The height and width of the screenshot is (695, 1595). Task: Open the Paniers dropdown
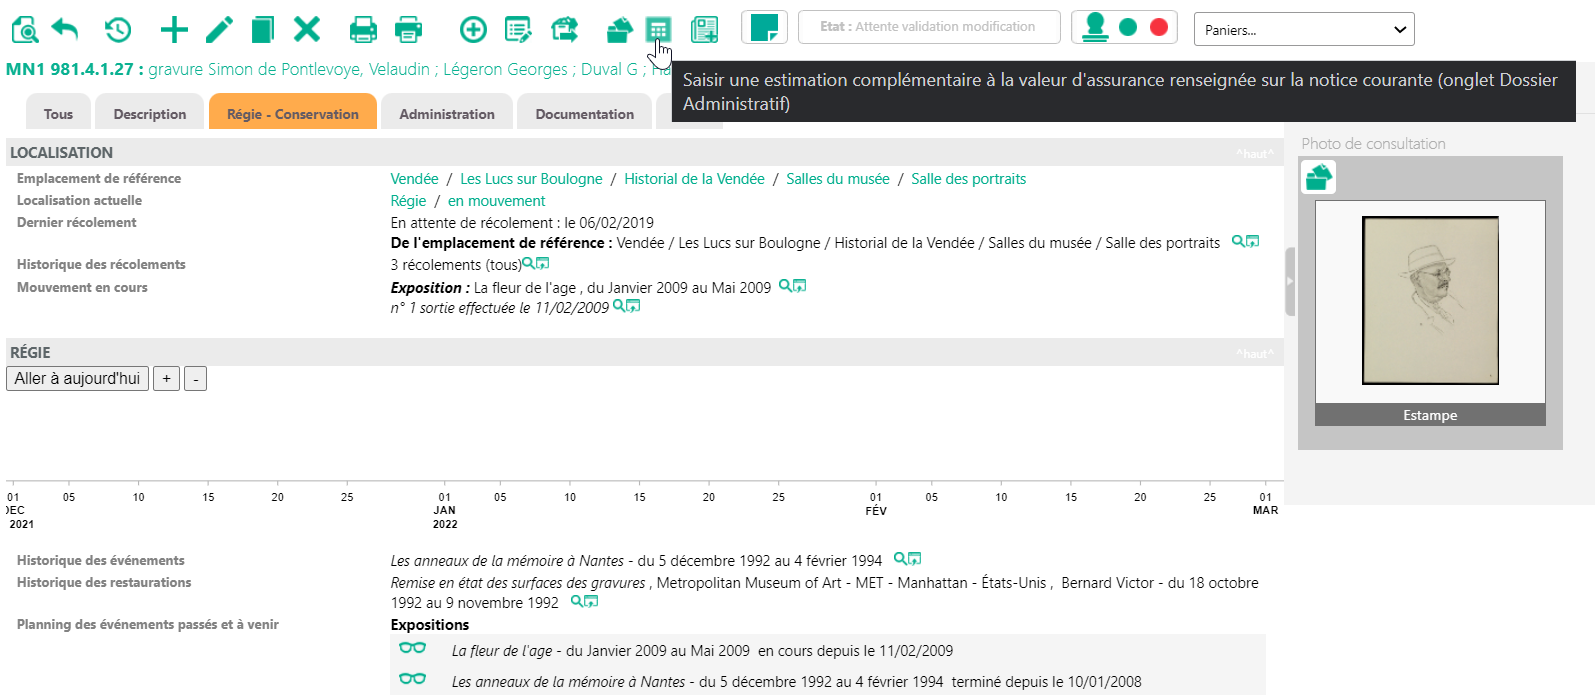pyautogui.click(x=1304, y=29)
